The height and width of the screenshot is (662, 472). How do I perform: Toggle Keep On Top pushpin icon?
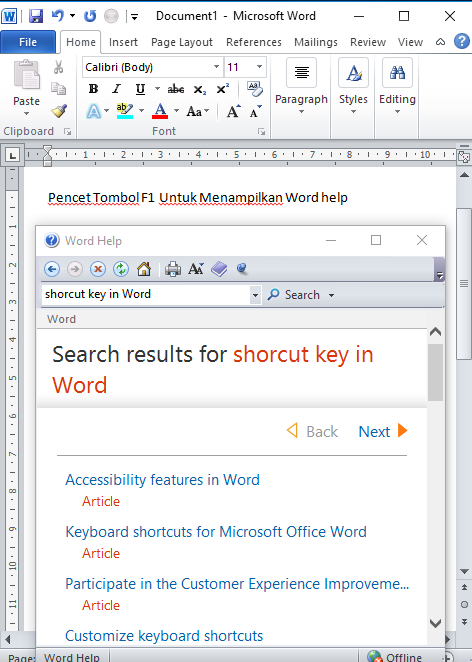[242, 269]
